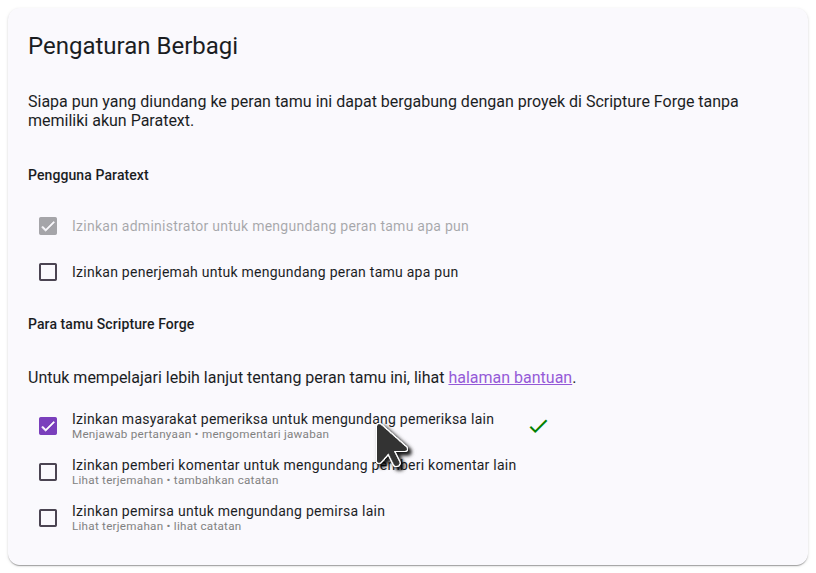Click the disabled administrator invite checkbox
The width and height of the screenshot is (816, 573).
tap(48, 226)
